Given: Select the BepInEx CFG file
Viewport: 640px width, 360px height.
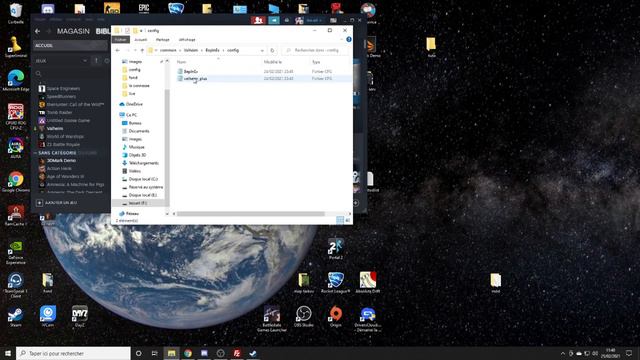Looking at the screenshot, I should (x=191, y=71).
